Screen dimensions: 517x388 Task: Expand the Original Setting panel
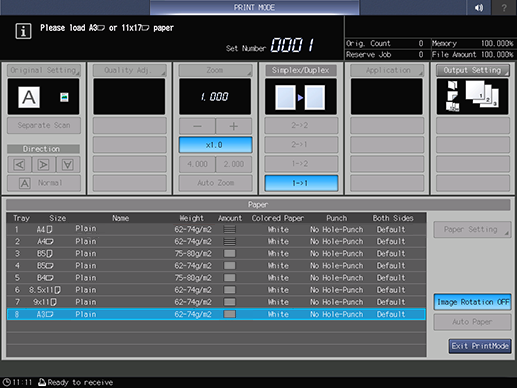point(44,70)
